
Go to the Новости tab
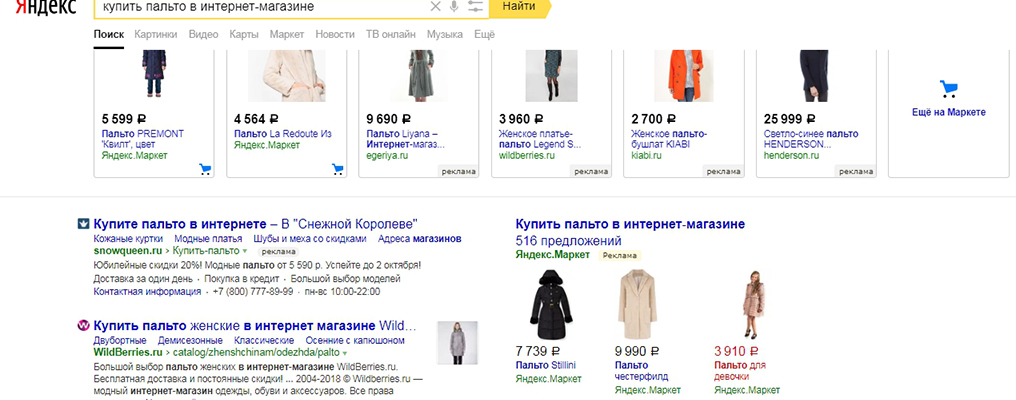(x=335, y=34)
